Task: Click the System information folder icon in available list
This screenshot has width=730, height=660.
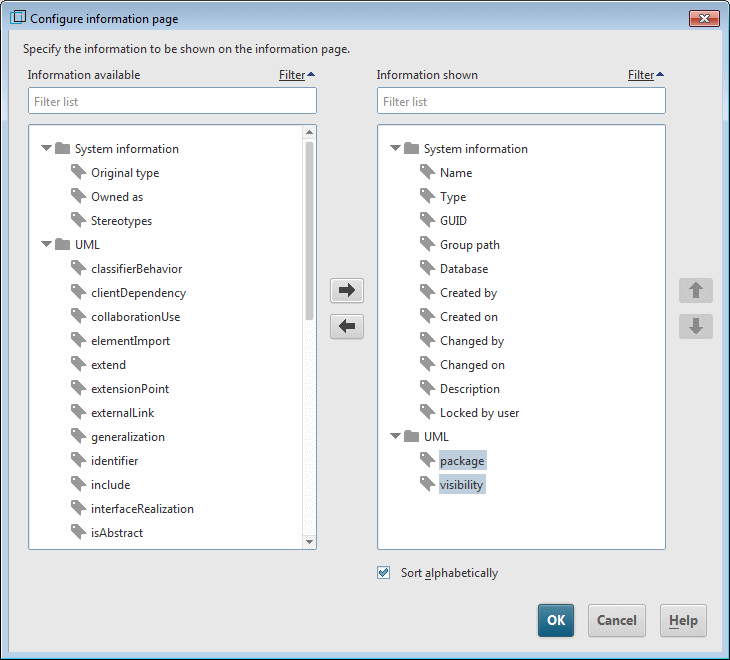Action: pyautogui.click(x=62, y=148)
